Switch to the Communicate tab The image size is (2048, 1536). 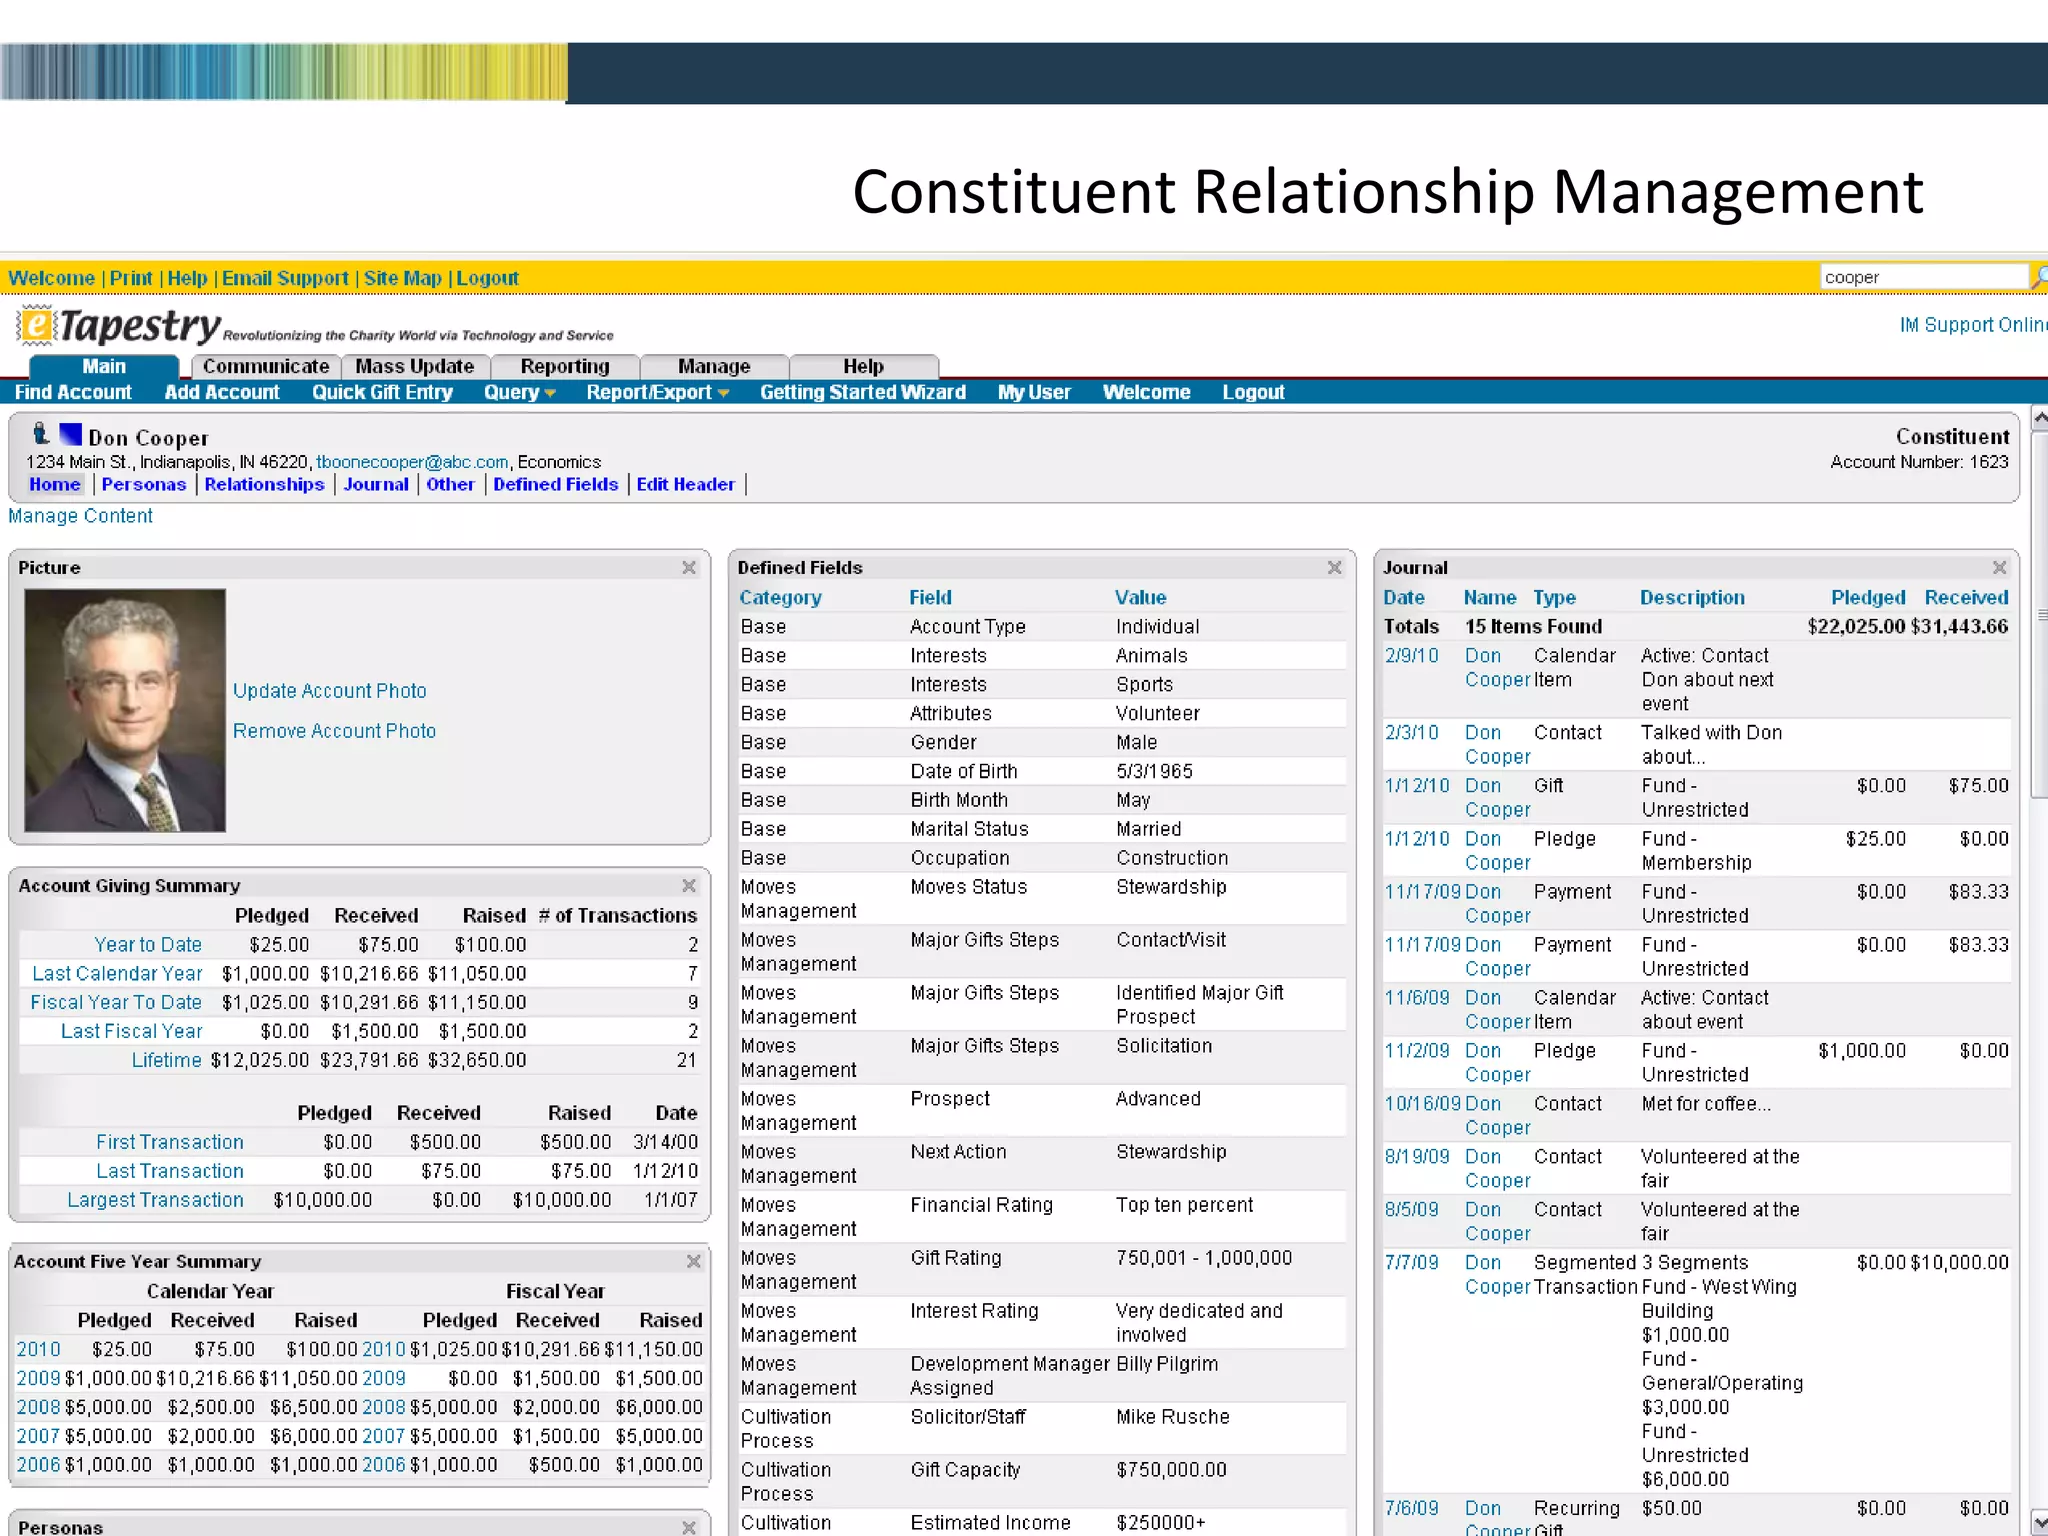[x=266, y=366]
